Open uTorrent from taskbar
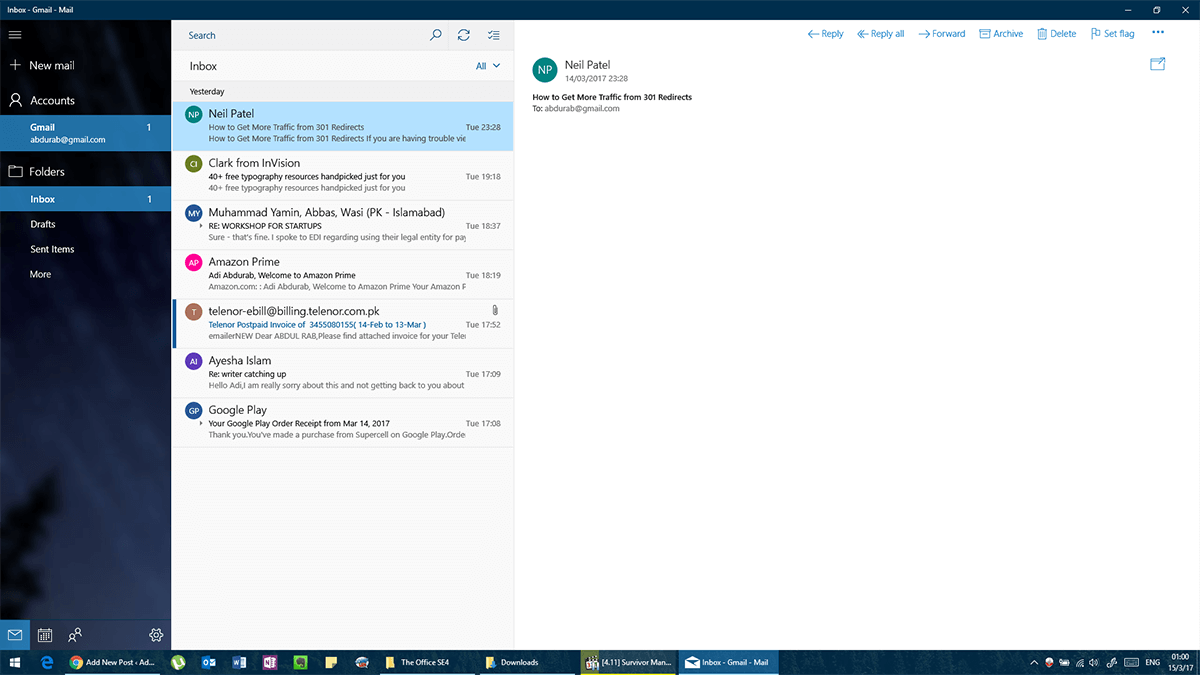 [x=178, y=662]
